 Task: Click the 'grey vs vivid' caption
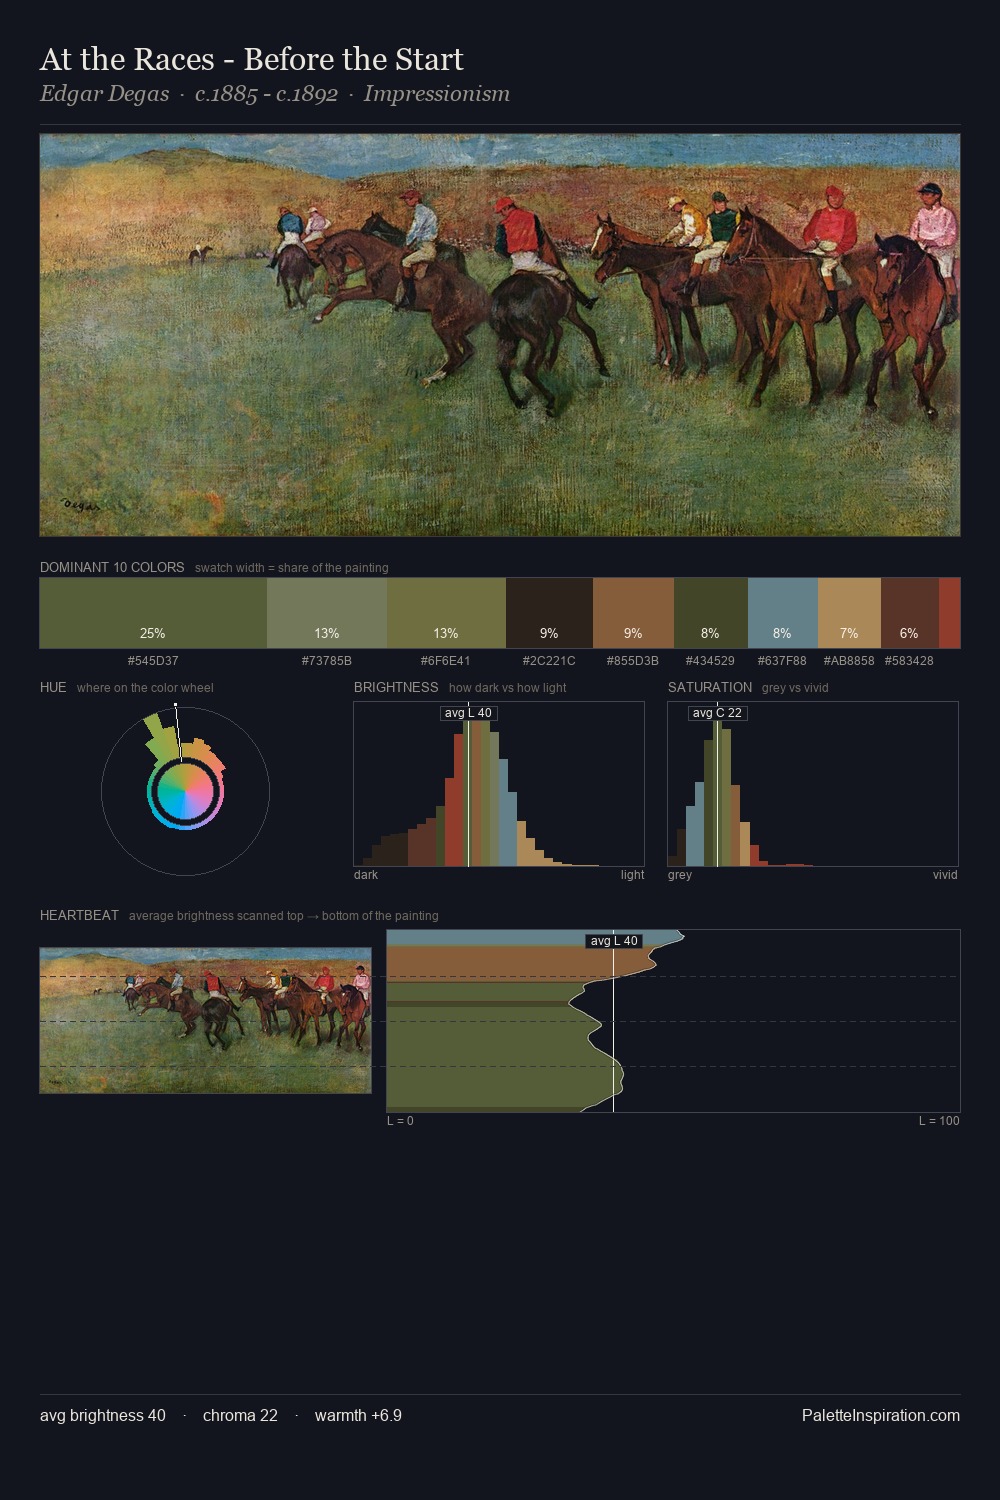[x=795, y=688]
